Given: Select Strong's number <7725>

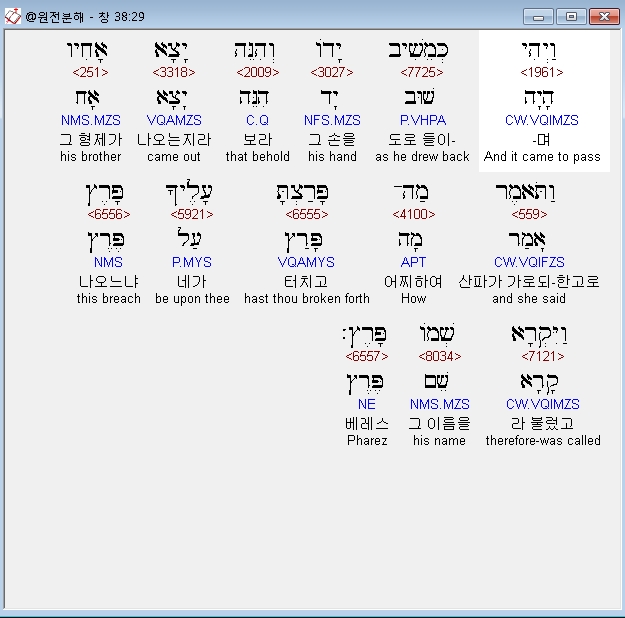Looking at the screenshot, I should click(x=422, y=72).
